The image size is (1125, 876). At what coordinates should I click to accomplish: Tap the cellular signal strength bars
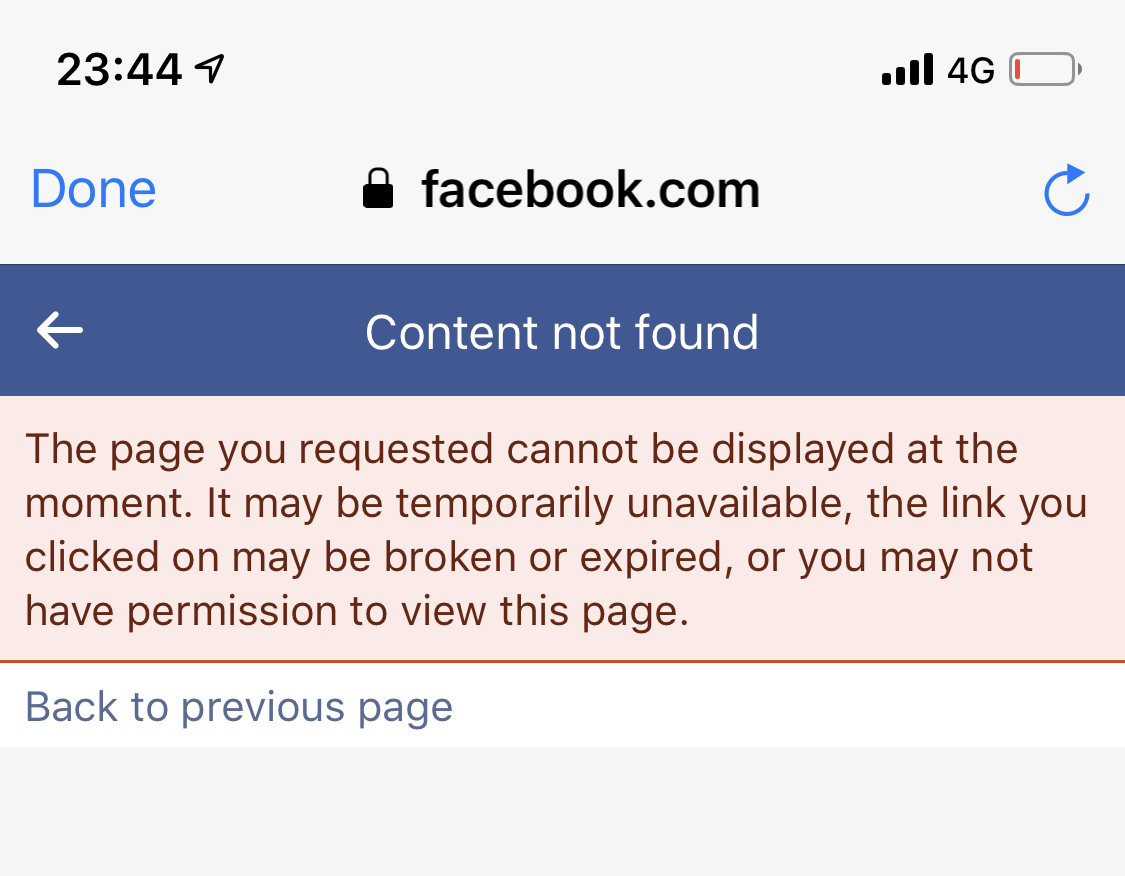tap(907, 70)
